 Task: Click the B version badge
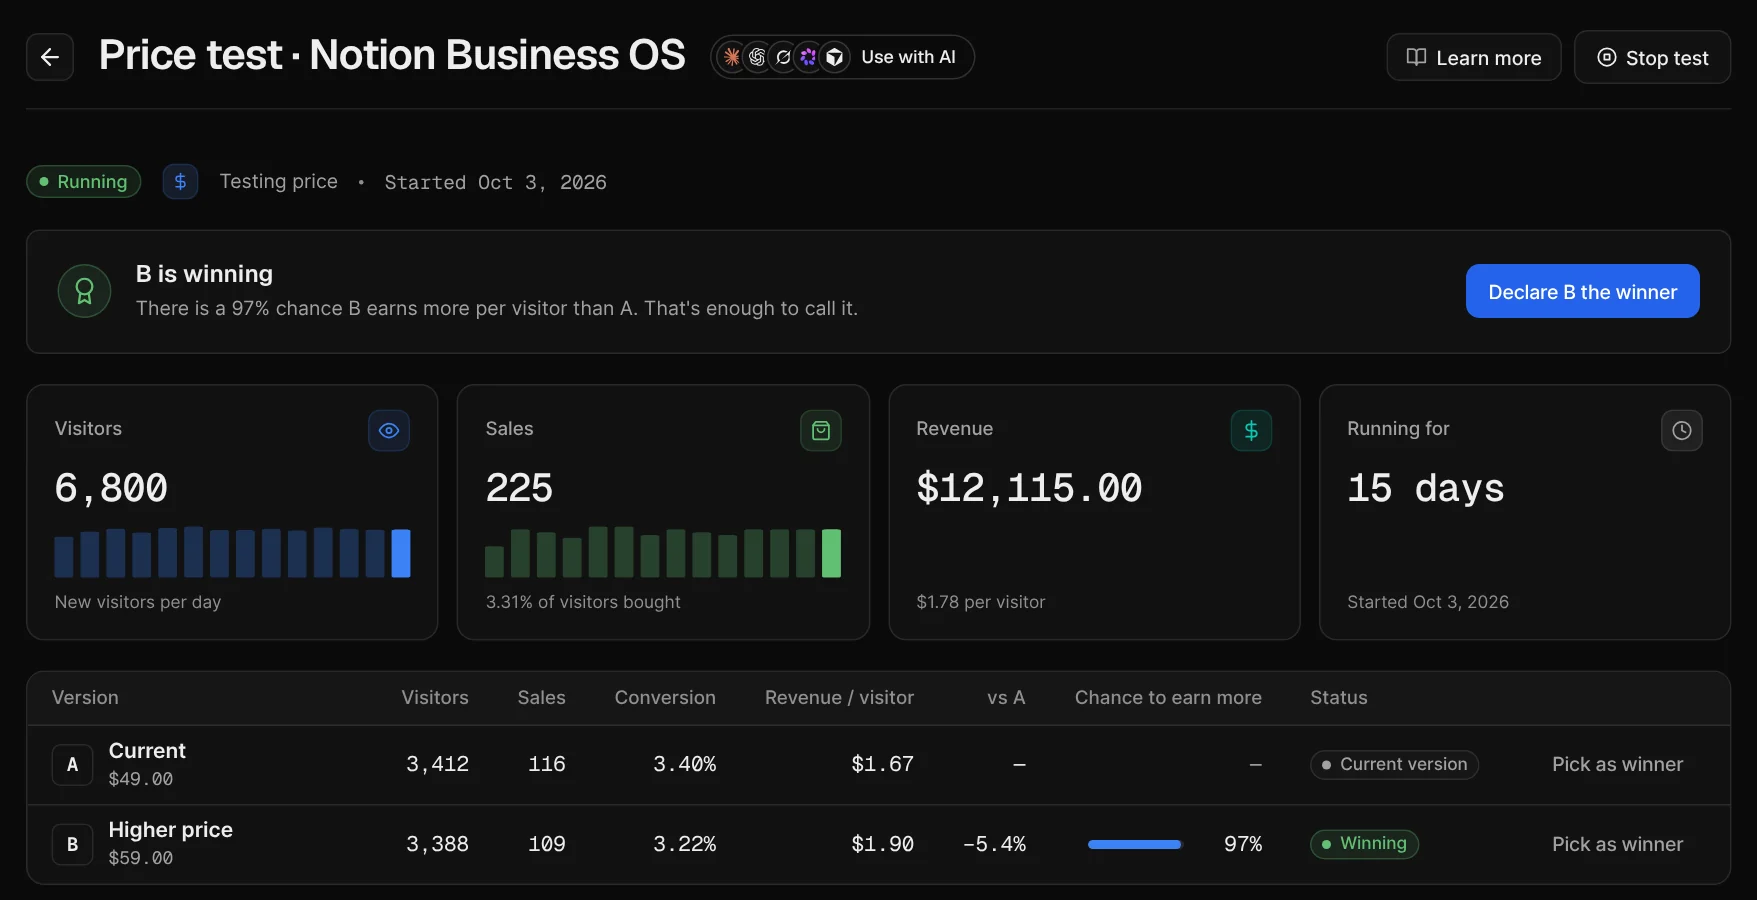pos(72,845)
